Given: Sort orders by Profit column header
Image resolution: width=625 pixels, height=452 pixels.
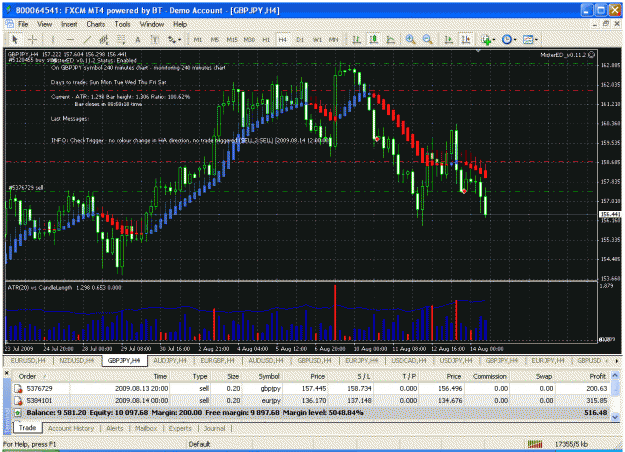Looking at the screenshot, I should [x=597, y=376].
